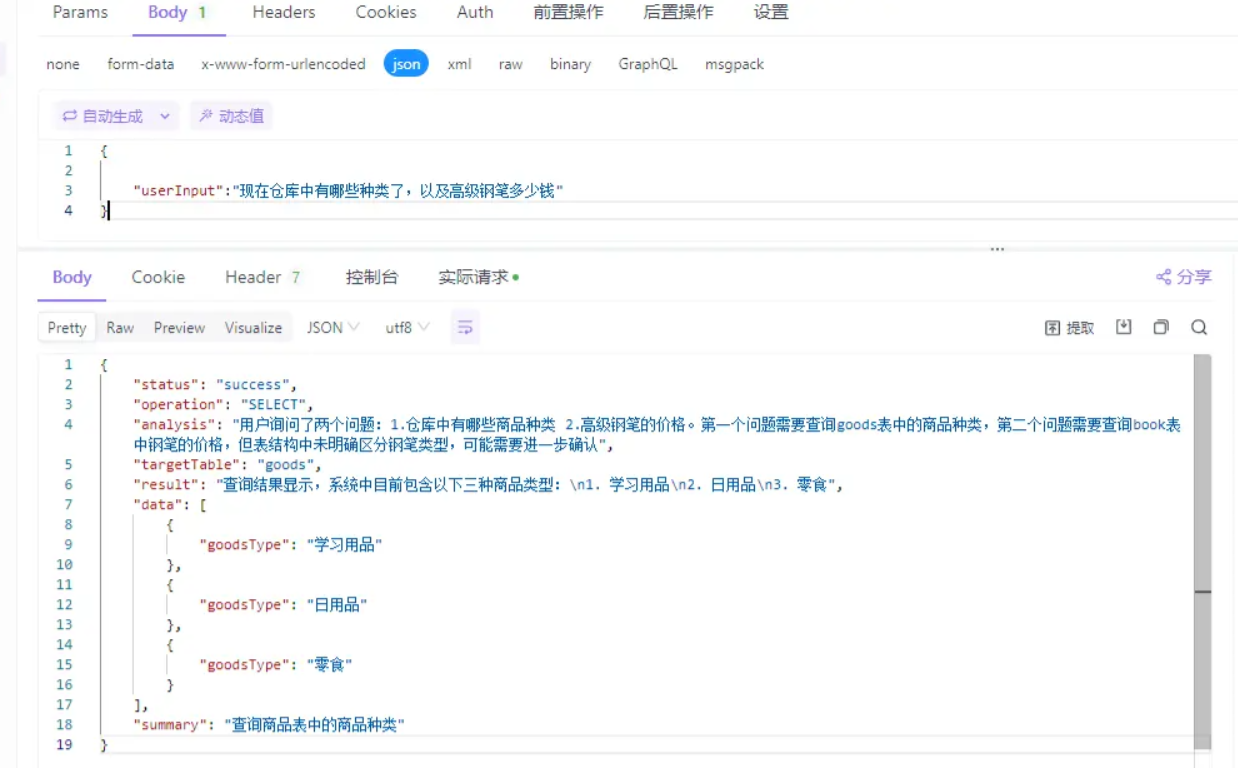The image size is (1238, 768).
Task: Expand the auto-generate dropdown arrow
Action: pyautogui.click(x=165, y=116)
